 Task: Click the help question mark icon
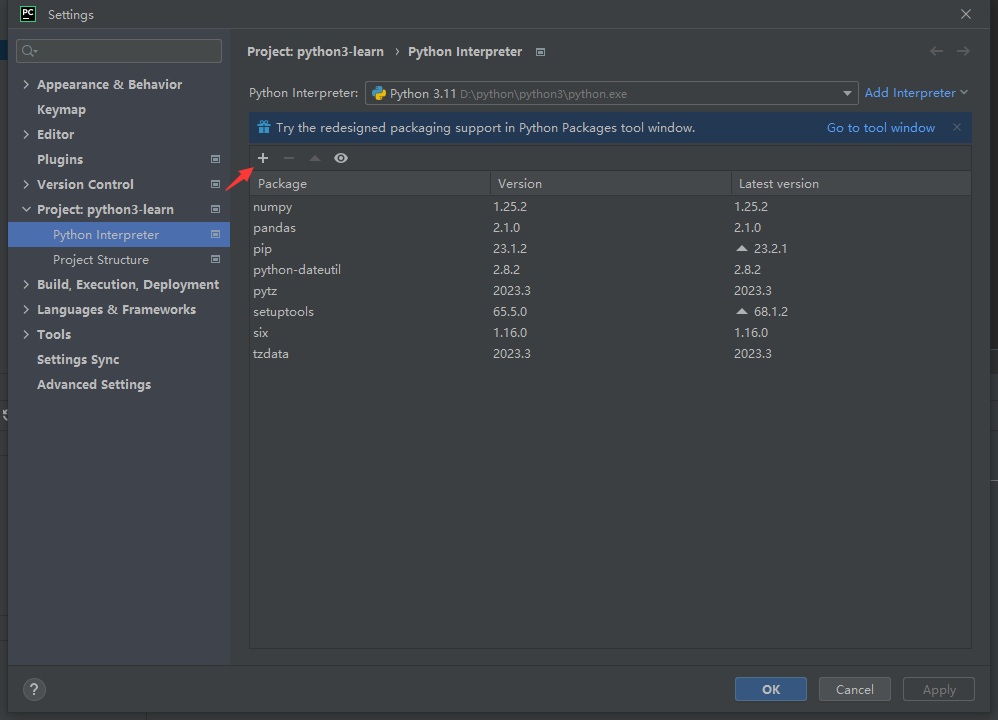tap(35, 689)
